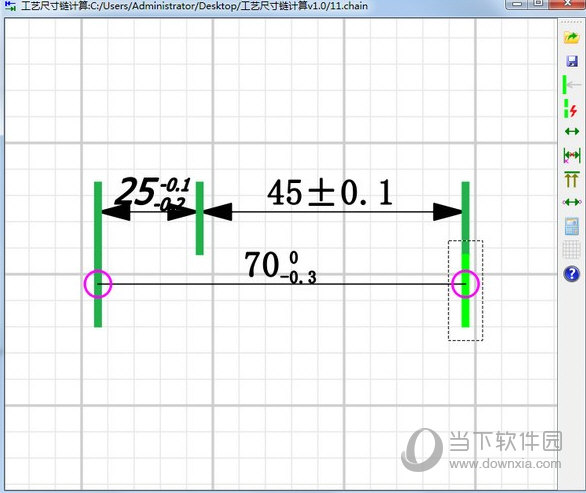The height and width of the screenshot is (493, 586).
Task: Select the green double-arrow dimension tool
Action: pos(572,132)
